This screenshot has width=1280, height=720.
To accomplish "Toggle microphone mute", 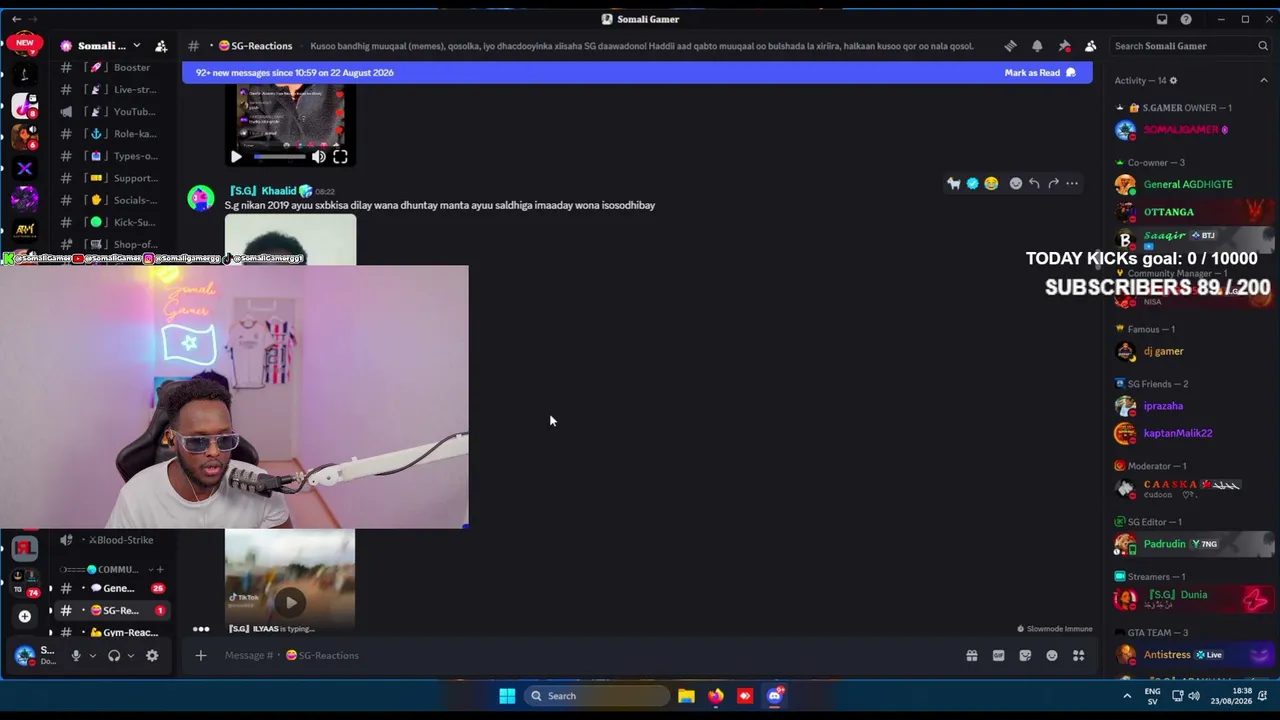I will point(75,656).
